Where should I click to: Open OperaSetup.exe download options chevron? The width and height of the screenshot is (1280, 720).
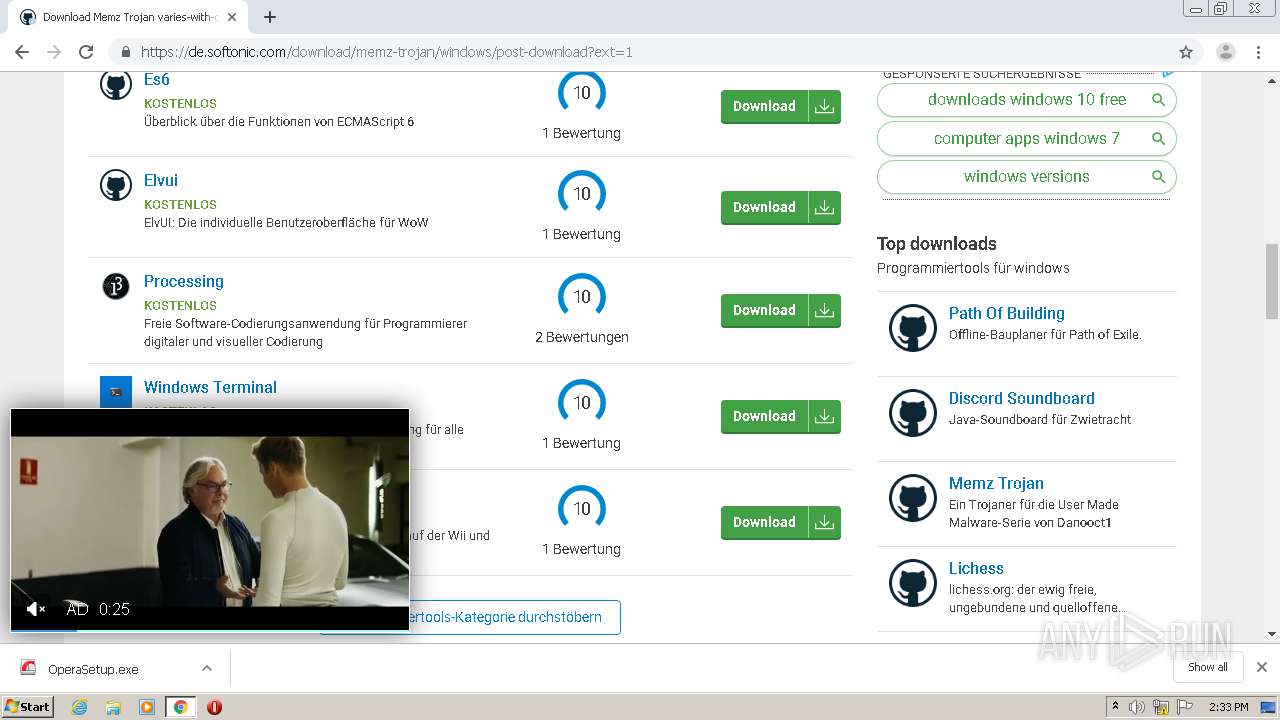click(x=207, y=669)
